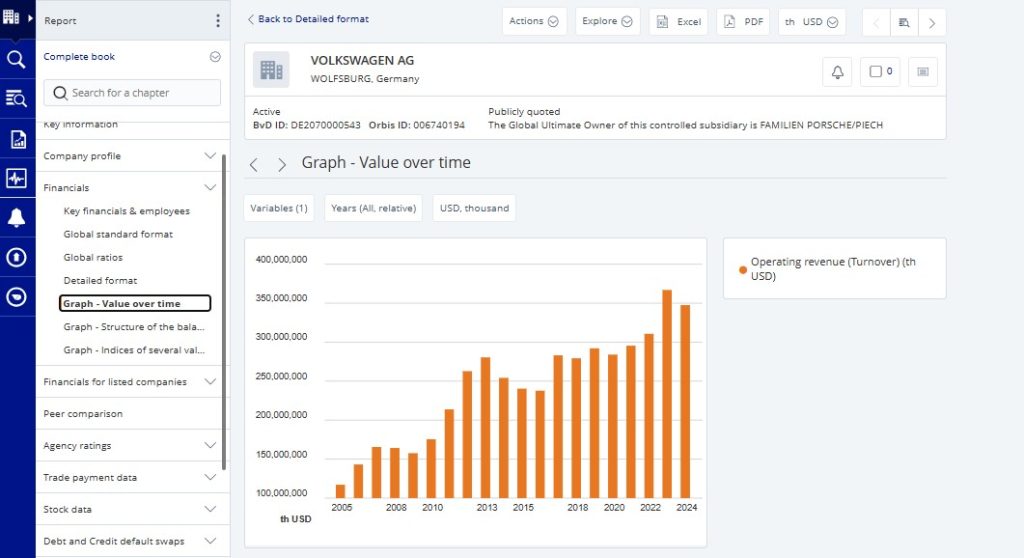Image resolution: width=1024 pixels, height=558 pixels.
Task: Click the tallest 2023 revenue bar
Action: pyautogui.click(x=667, y=394)
